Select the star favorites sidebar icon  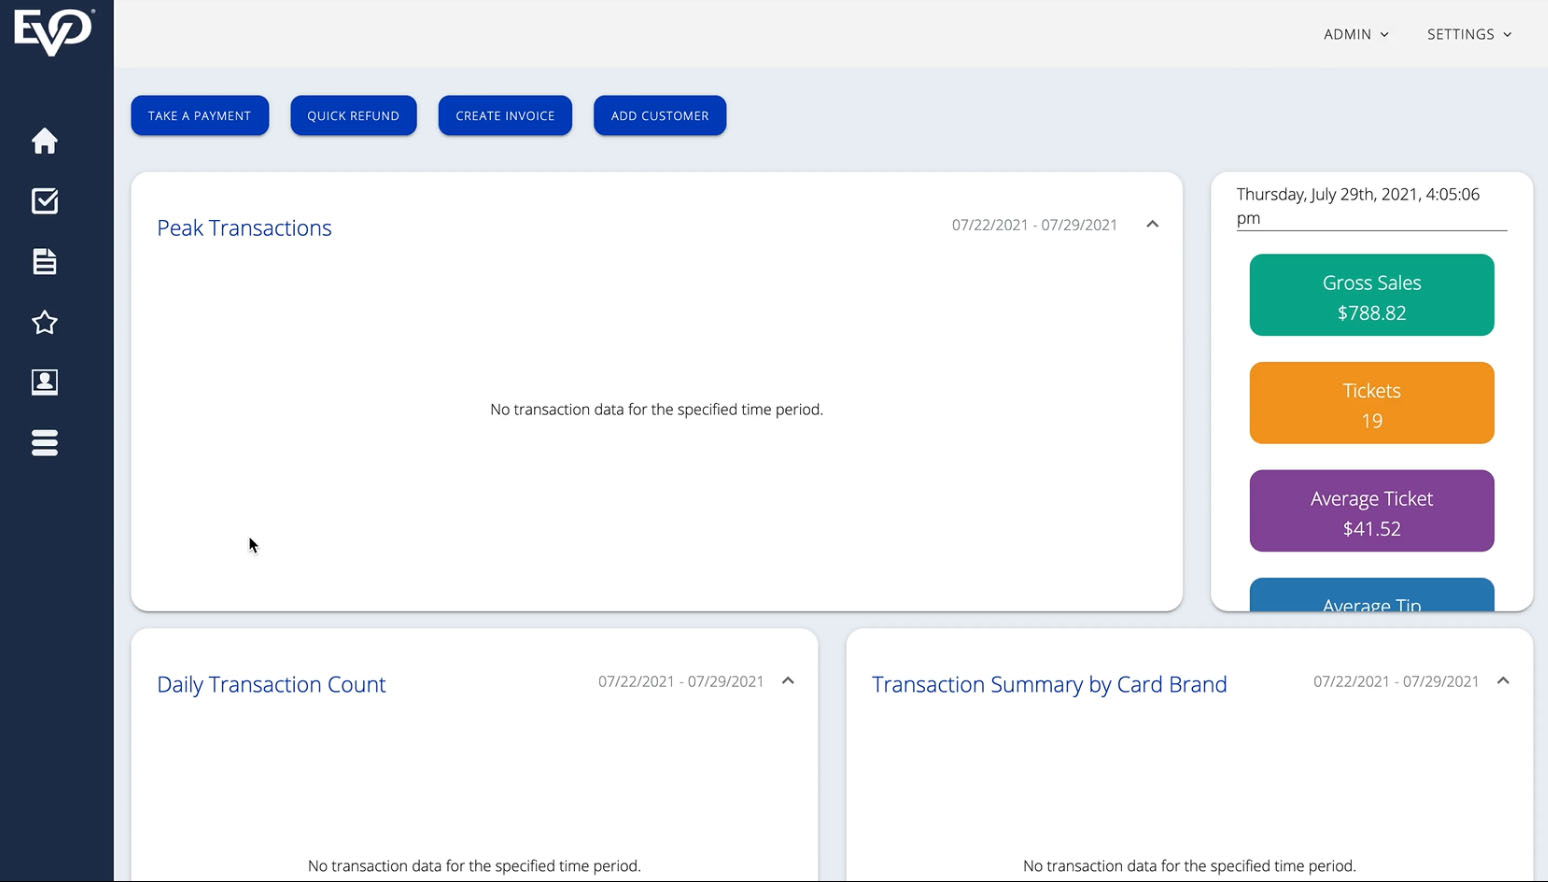coord(44,322)
